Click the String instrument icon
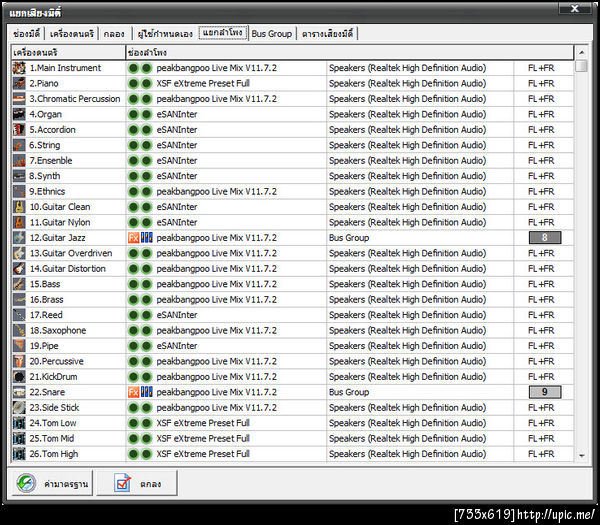 (19, 145)
